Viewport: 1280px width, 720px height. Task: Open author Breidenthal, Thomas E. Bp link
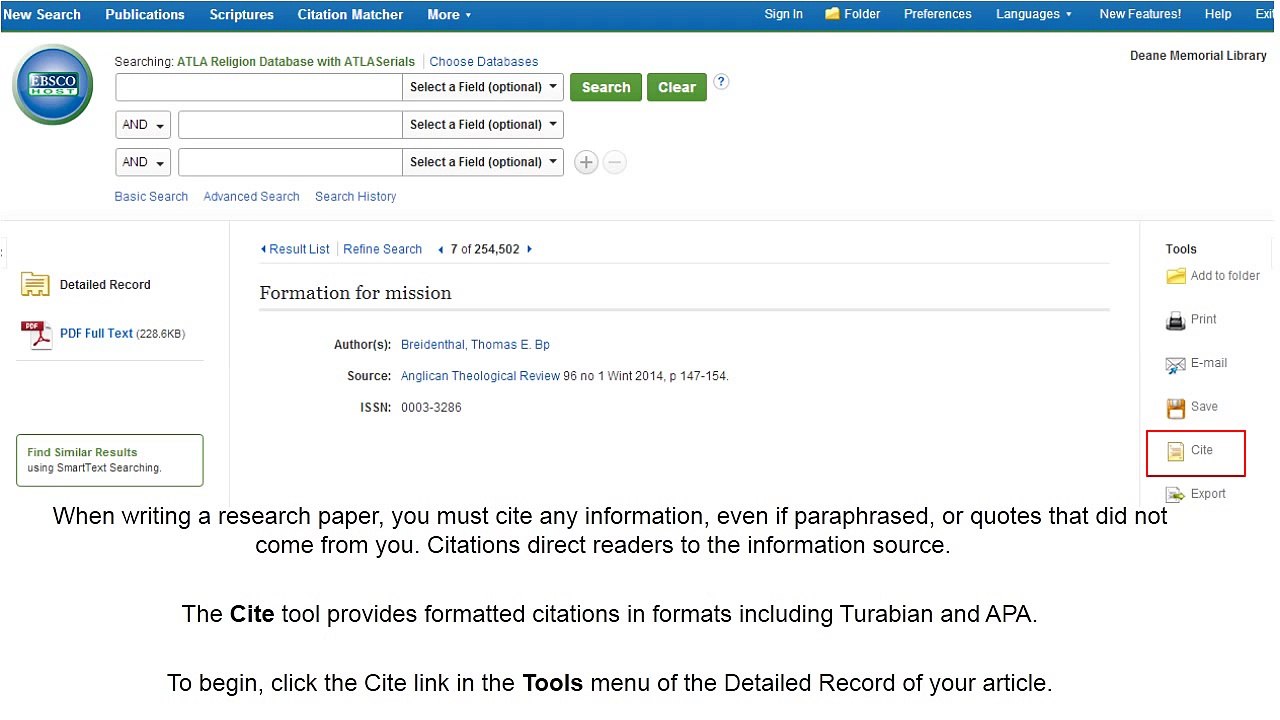point(475,345)
